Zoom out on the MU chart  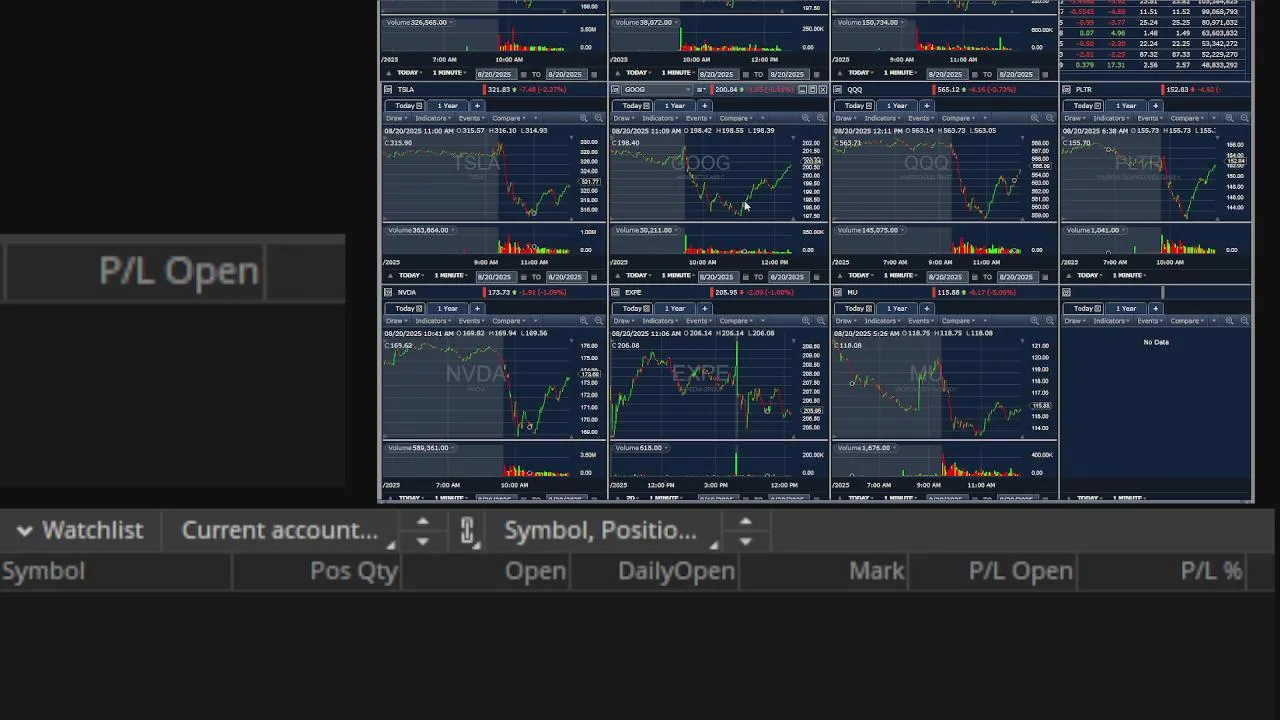click(1049, 321)
